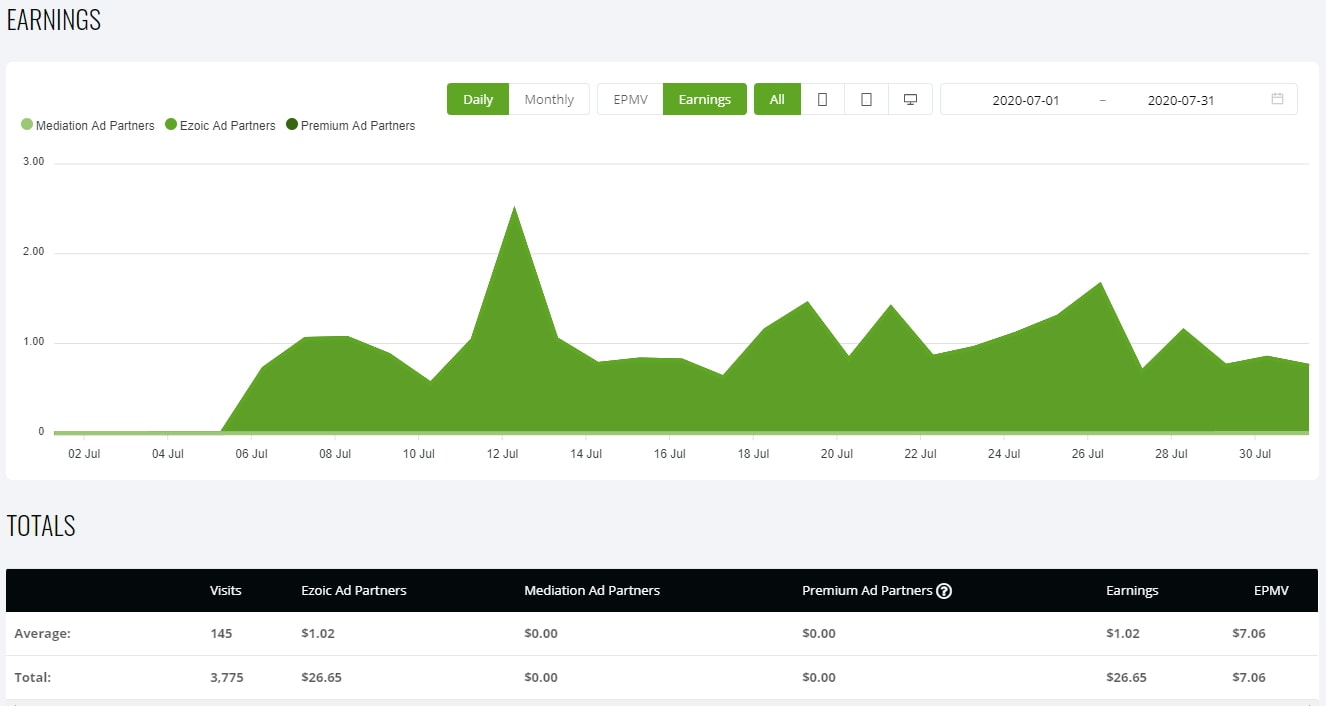Click the 30 Jul x-axis label
The image size is (1326, 706).
[x=1255, y=454]
